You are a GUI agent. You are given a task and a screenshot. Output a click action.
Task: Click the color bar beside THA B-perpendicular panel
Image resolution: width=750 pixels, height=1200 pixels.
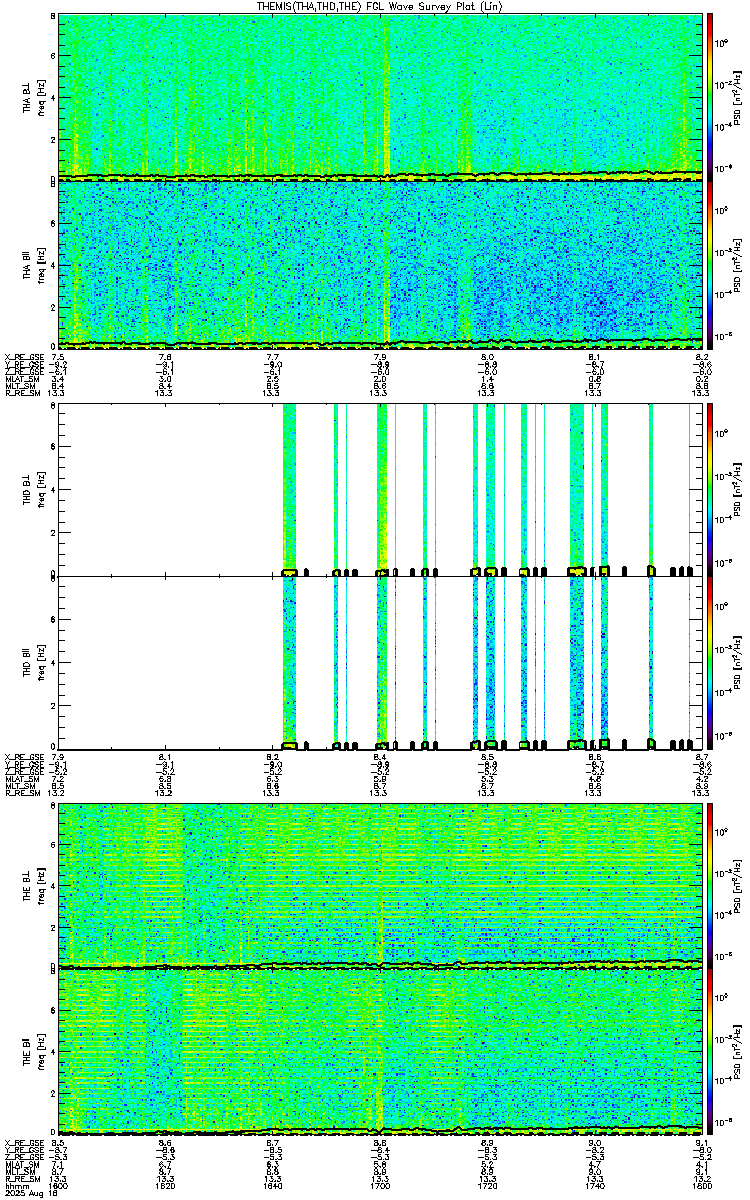[x=710, y=97]
